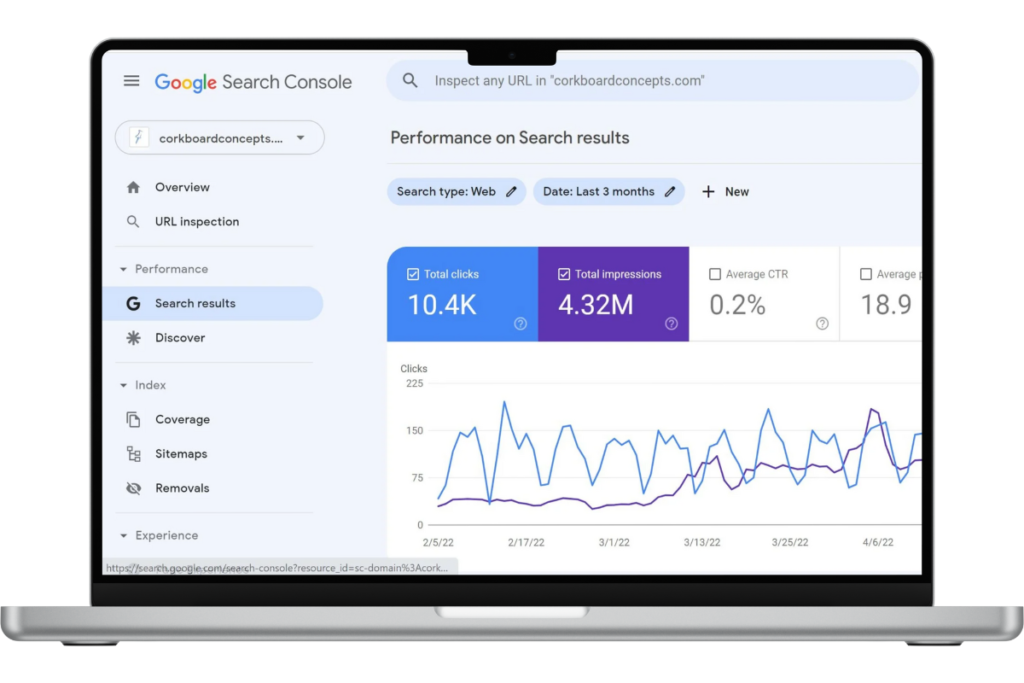Open the search-console URL shown at bottom
The width and height of the screenshot is (1024, 683).
point(277,566)
